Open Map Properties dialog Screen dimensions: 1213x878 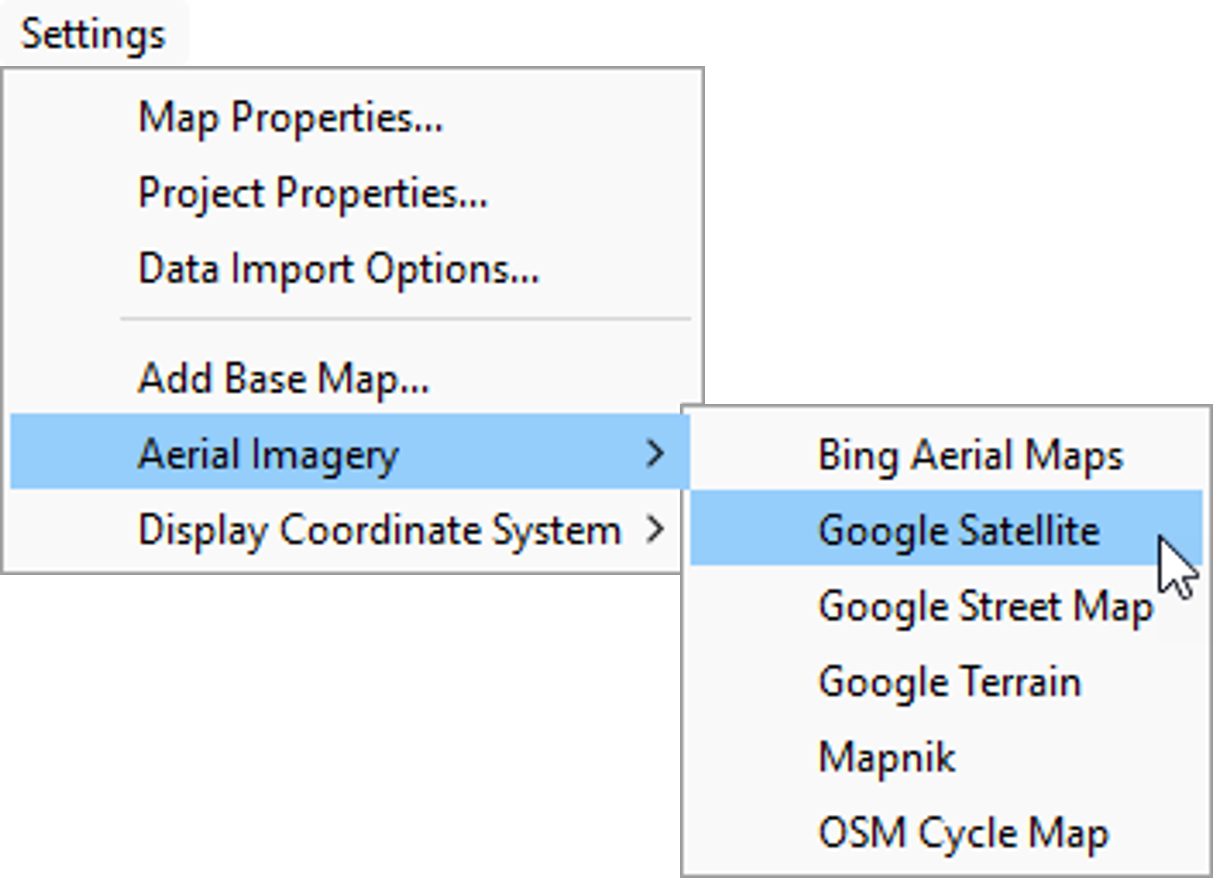pos(290,118)
